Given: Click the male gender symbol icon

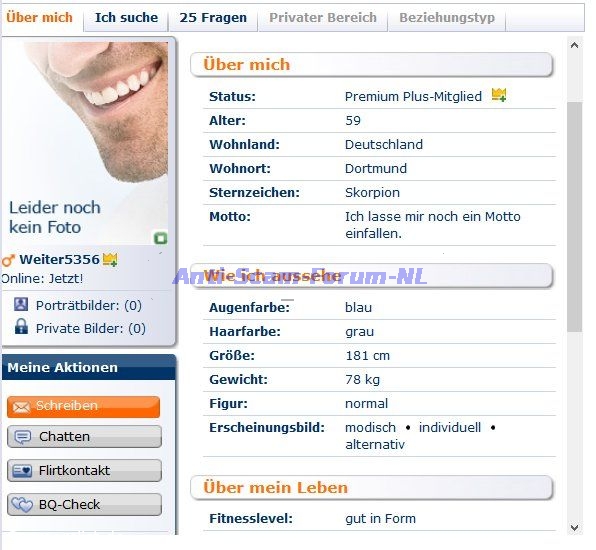Looking at the screenshot, I should click(x=8, y=260).
